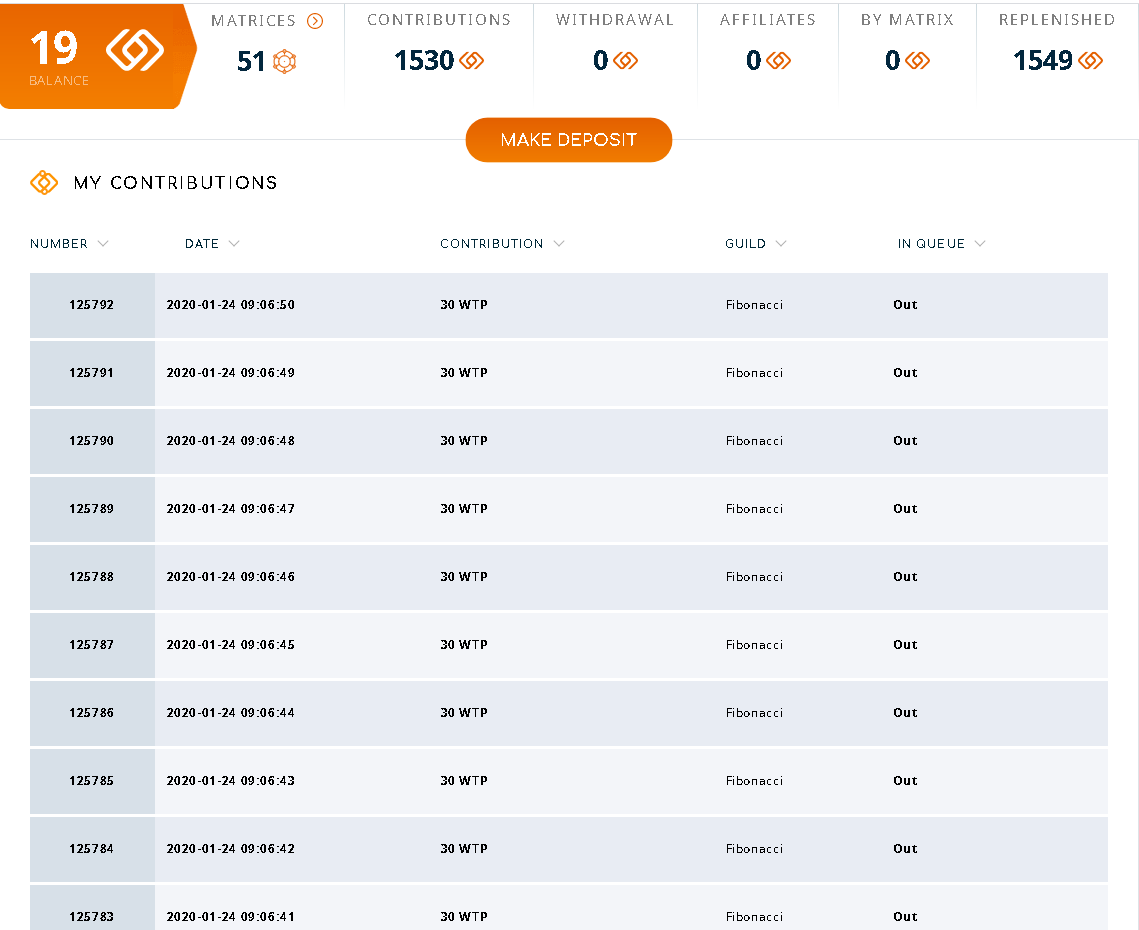Click date 2020-01-24 09:06:43
The image size is (1139, 930).
point(230,781)
